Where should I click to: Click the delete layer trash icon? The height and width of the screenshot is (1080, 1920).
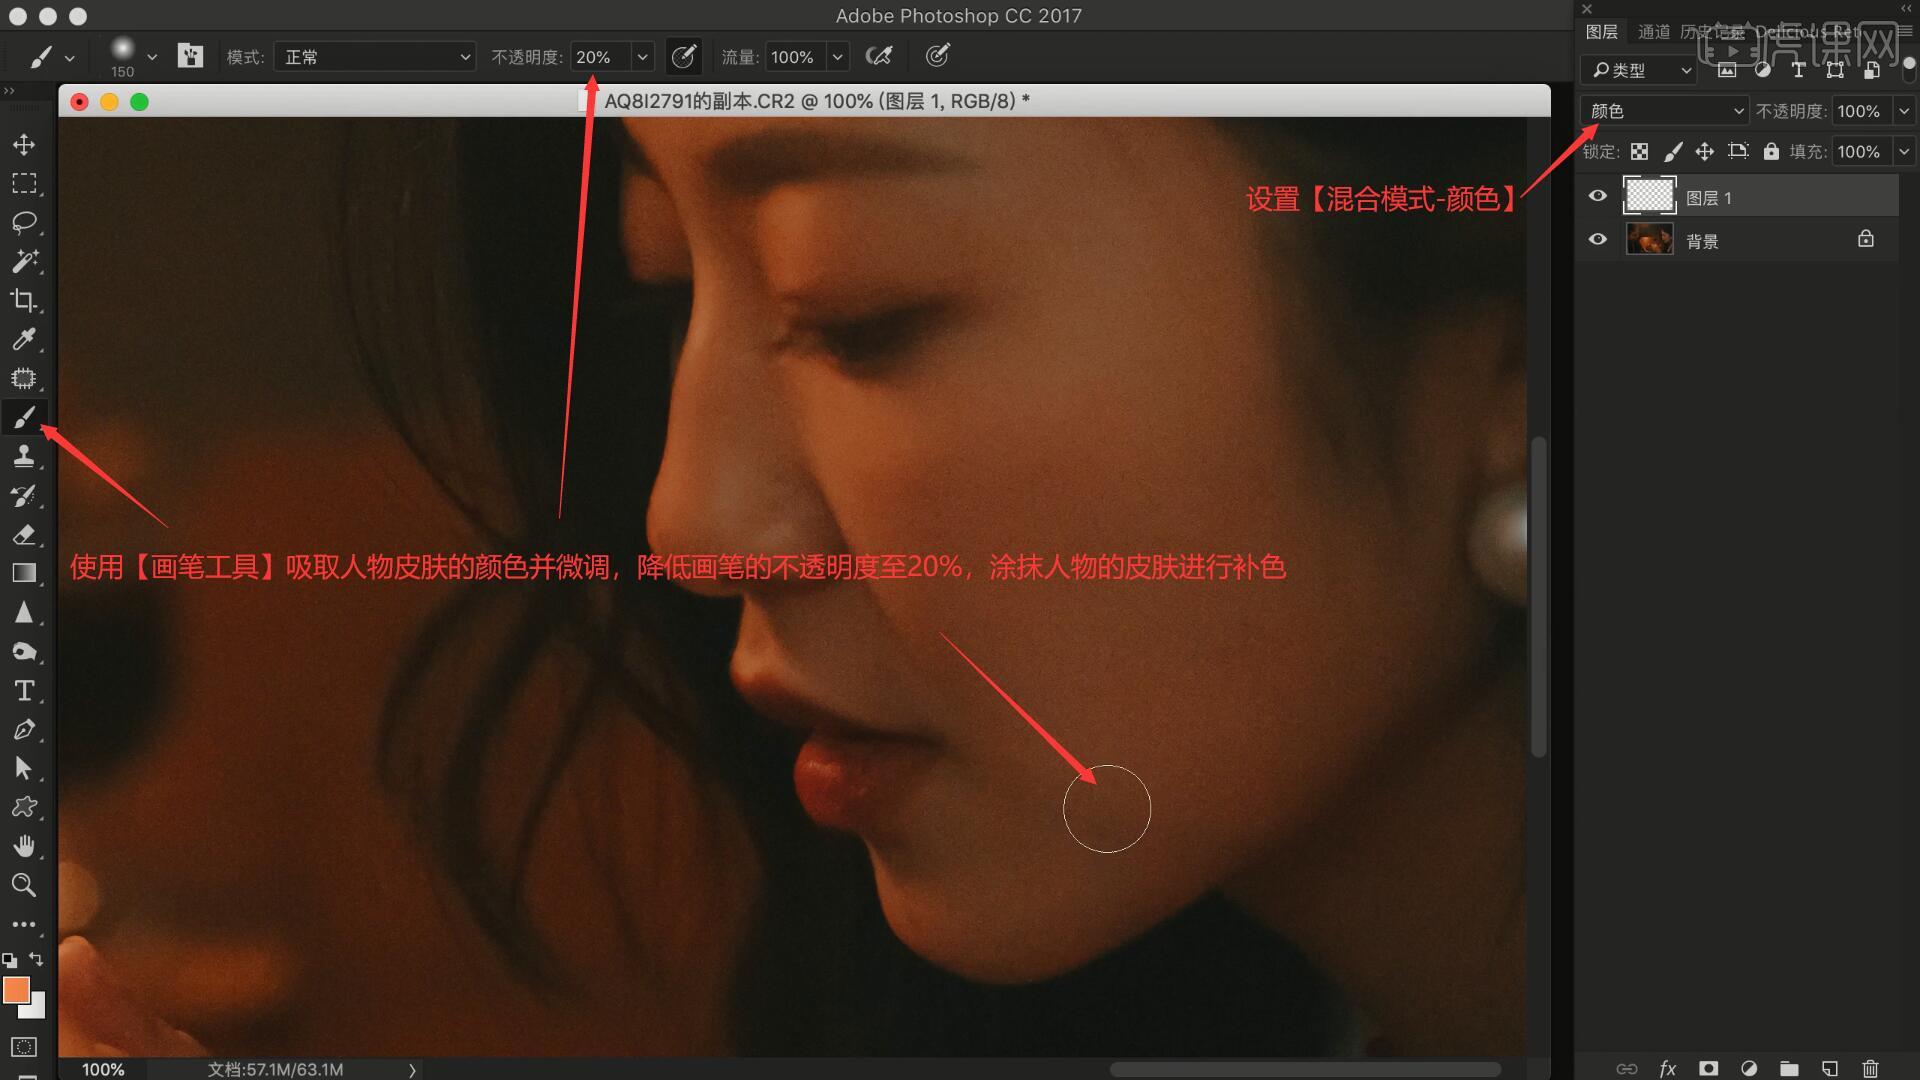coord(1870,1068)
